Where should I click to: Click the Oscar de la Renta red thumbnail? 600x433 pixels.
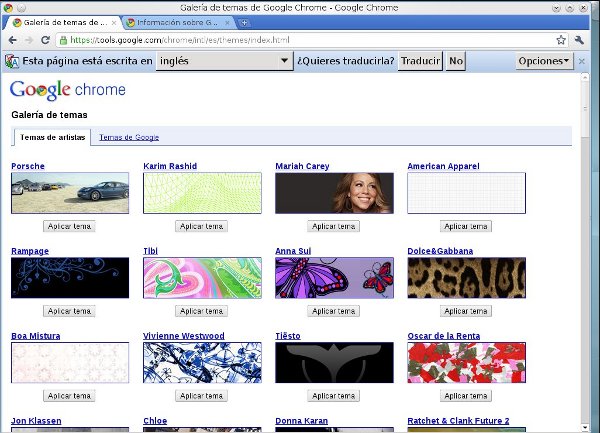click(466, 363)
